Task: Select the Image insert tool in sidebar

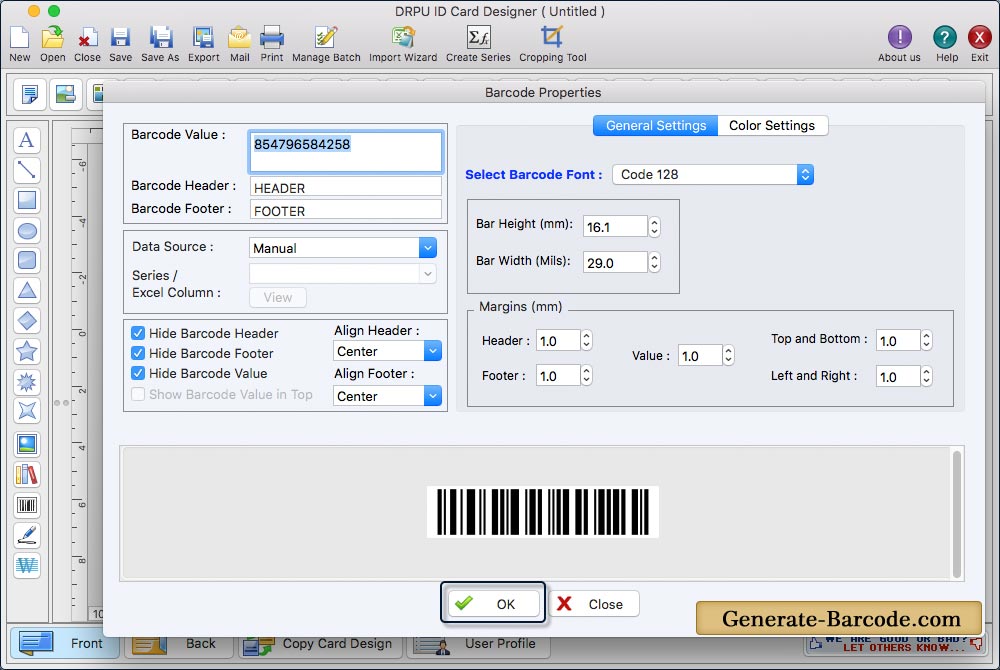Action: coord(27,444)
